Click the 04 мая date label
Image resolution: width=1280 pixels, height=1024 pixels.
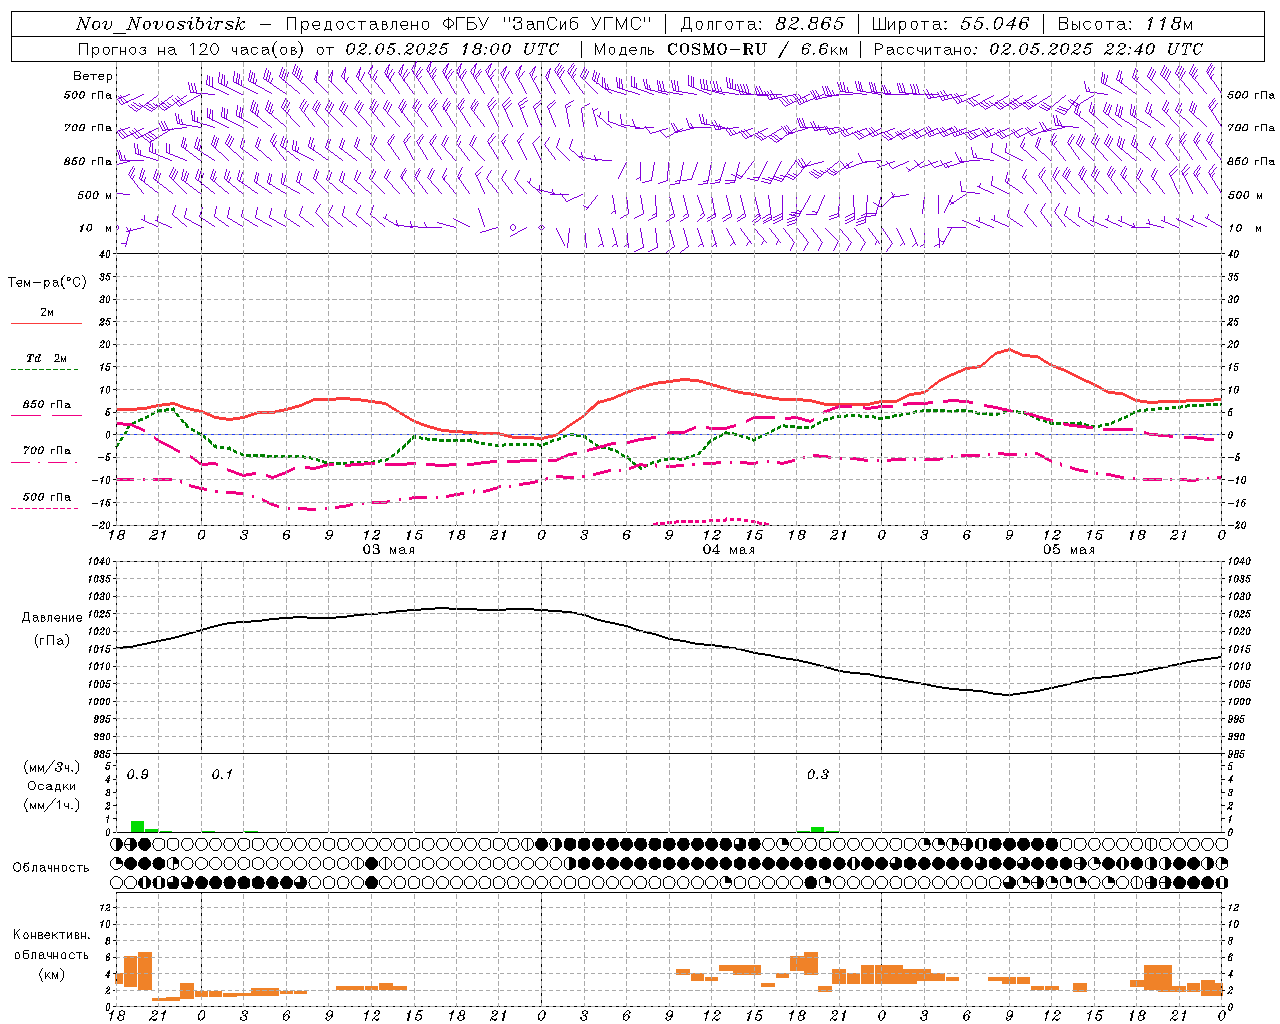[x=728, y=550]
